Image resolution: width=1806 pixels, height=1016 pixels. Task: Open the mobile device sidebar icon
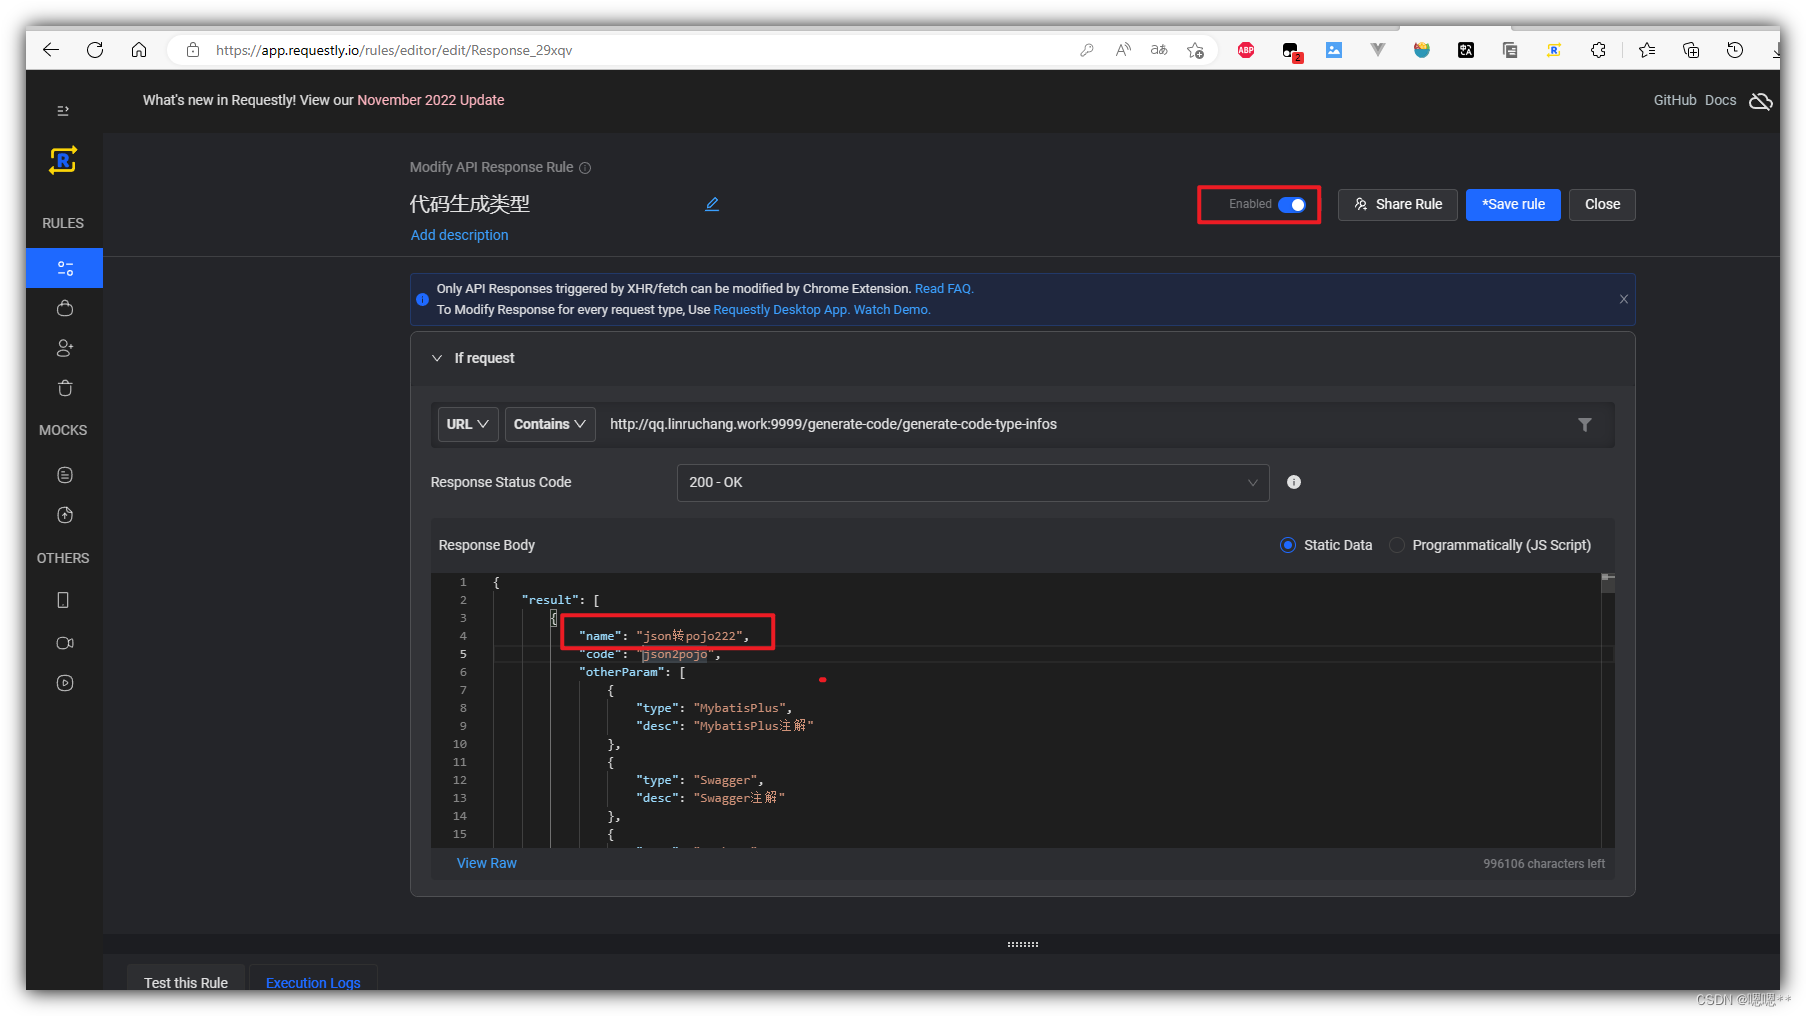point(63,600)
